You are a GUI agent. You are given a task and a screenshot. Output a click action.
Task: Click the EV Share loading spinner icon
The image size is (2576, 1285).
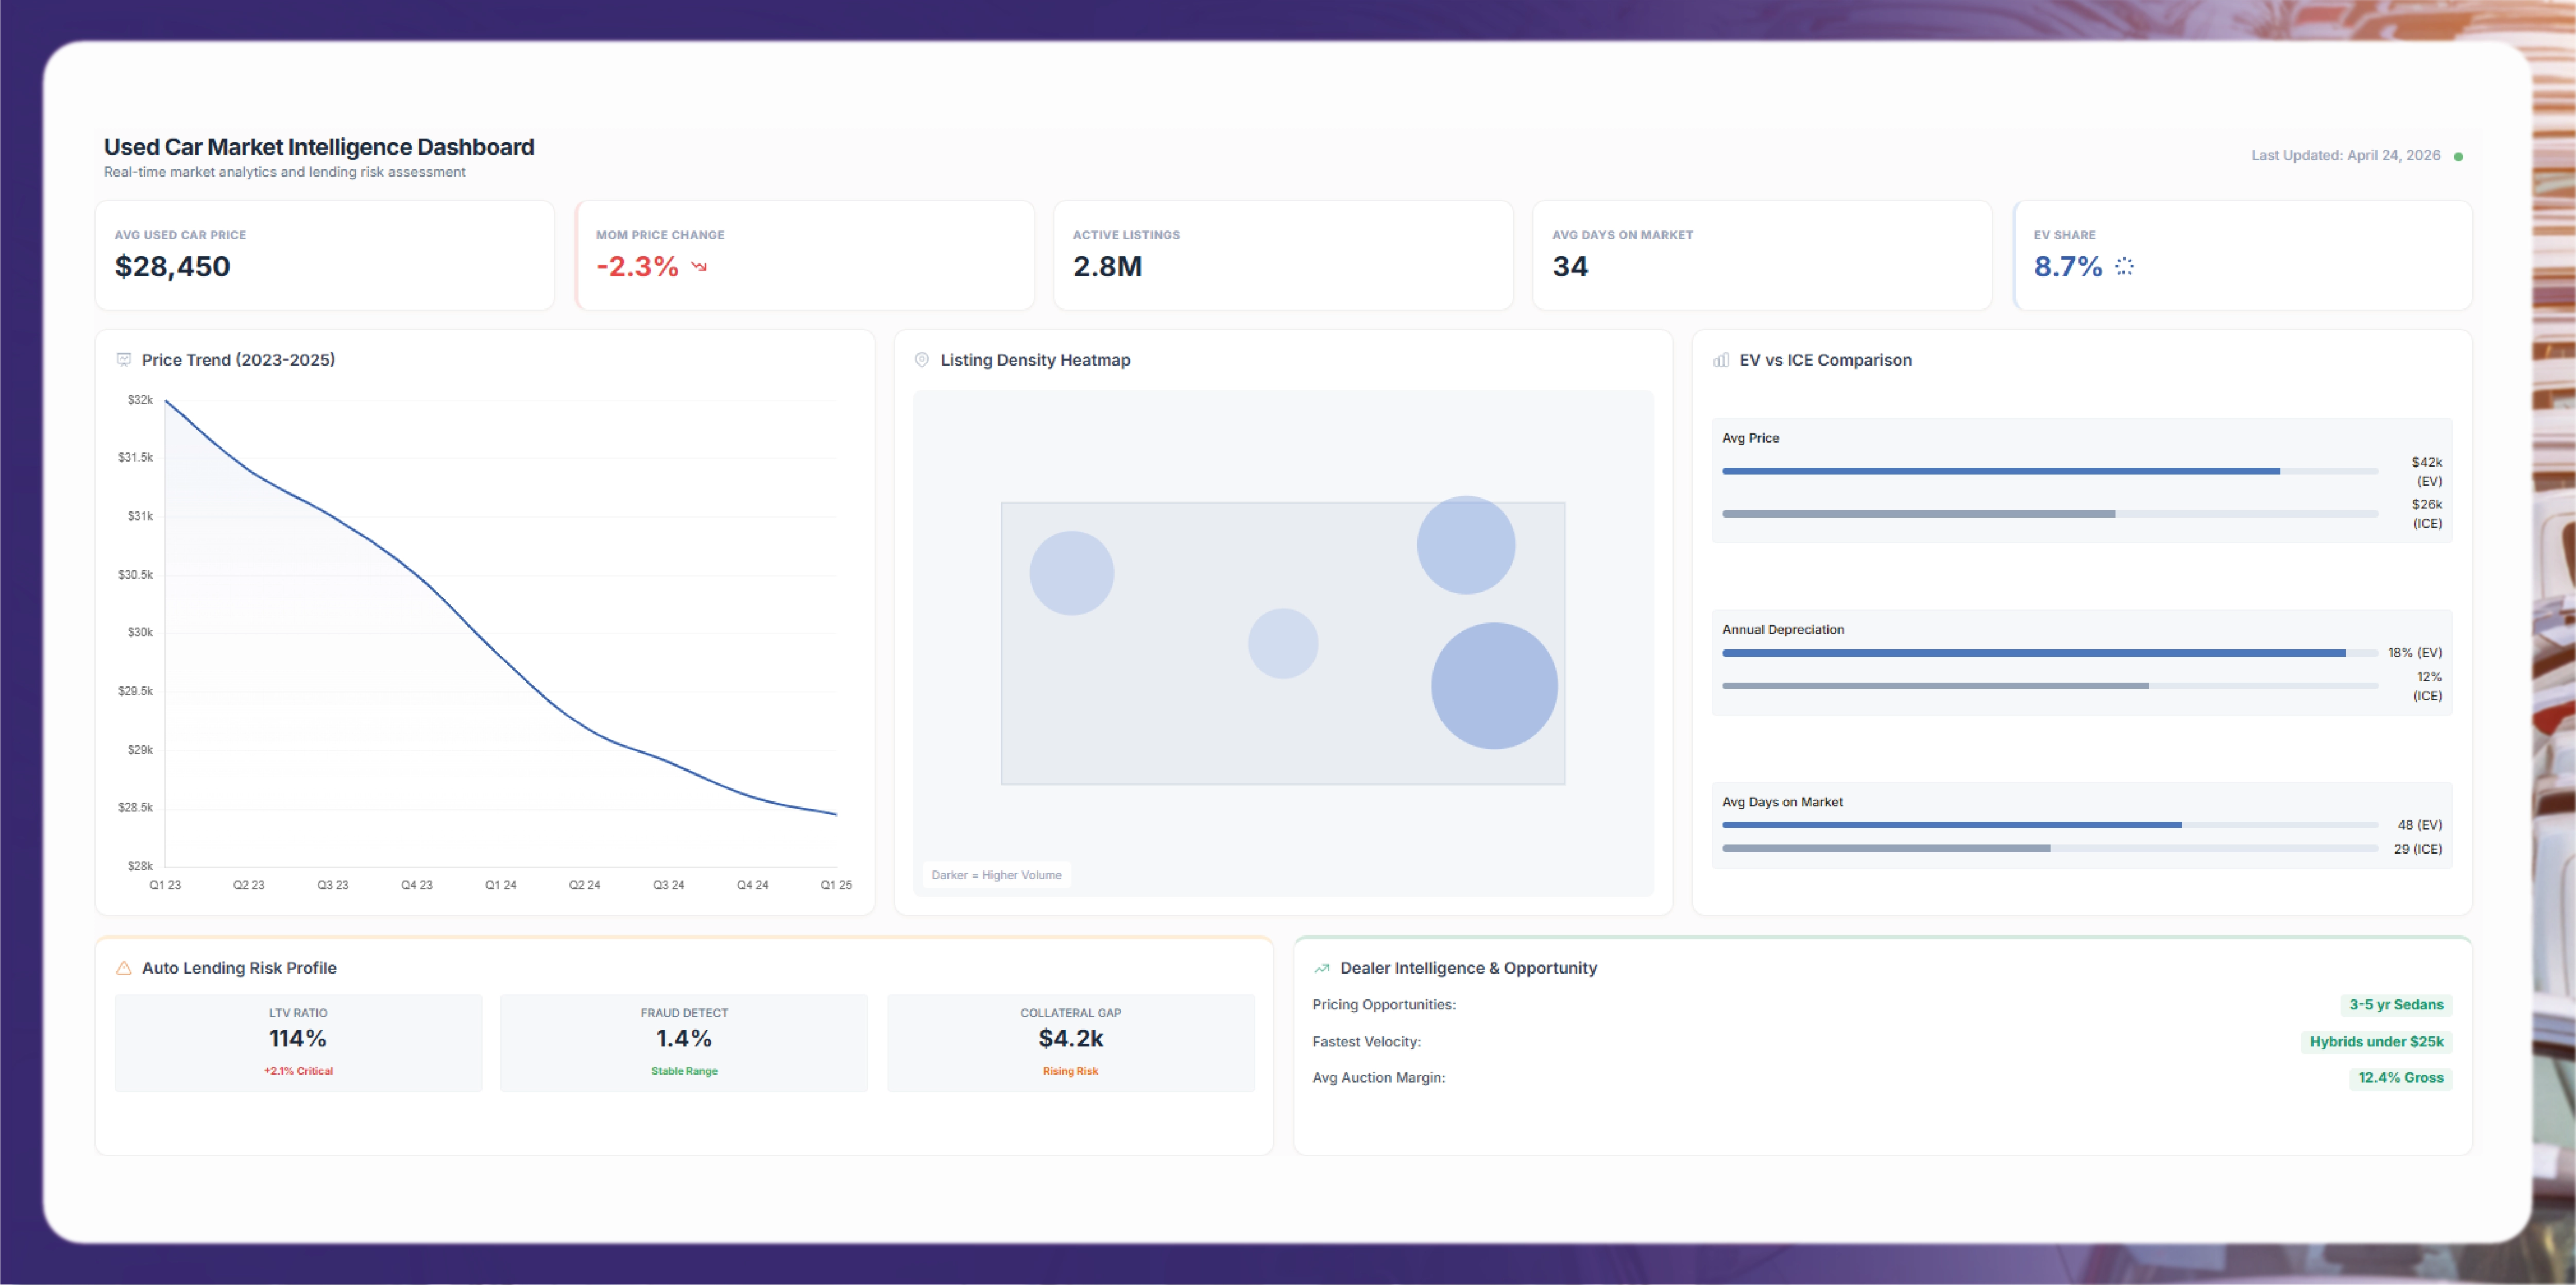(x=2125, y=267)
